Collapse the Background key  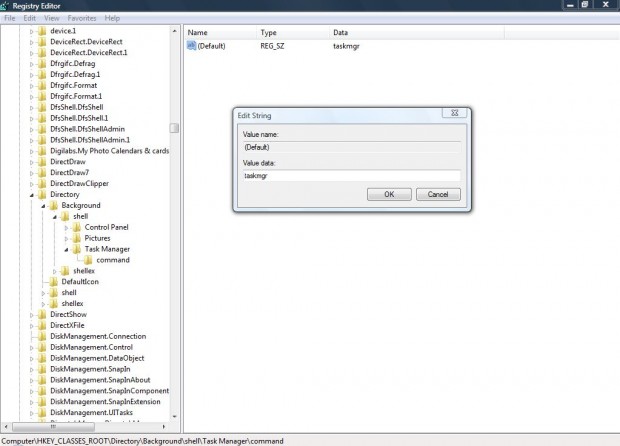(43, 206)
